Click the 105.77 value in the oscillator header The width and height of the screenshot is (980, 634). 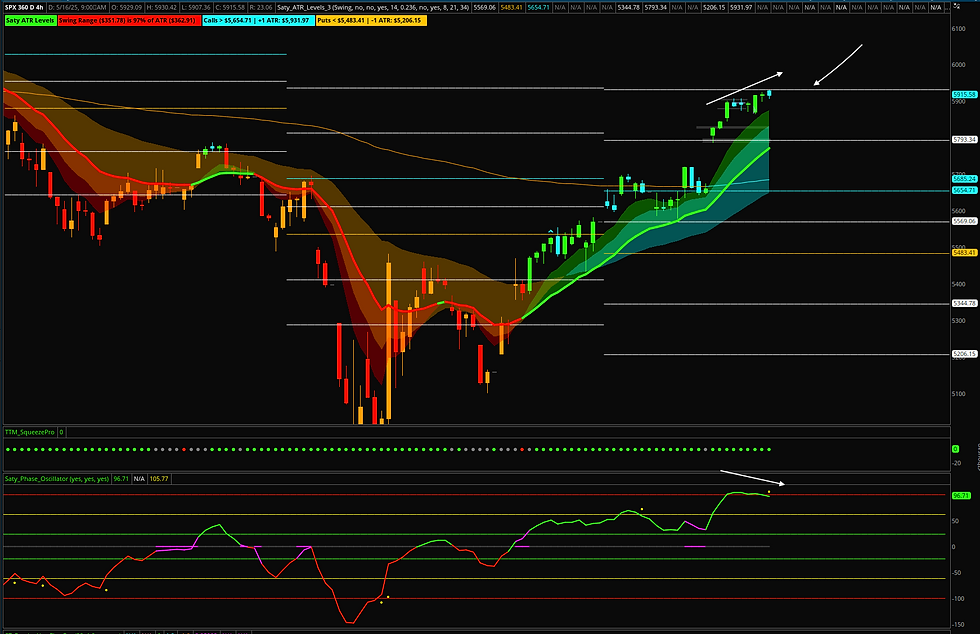coord(159,479)
